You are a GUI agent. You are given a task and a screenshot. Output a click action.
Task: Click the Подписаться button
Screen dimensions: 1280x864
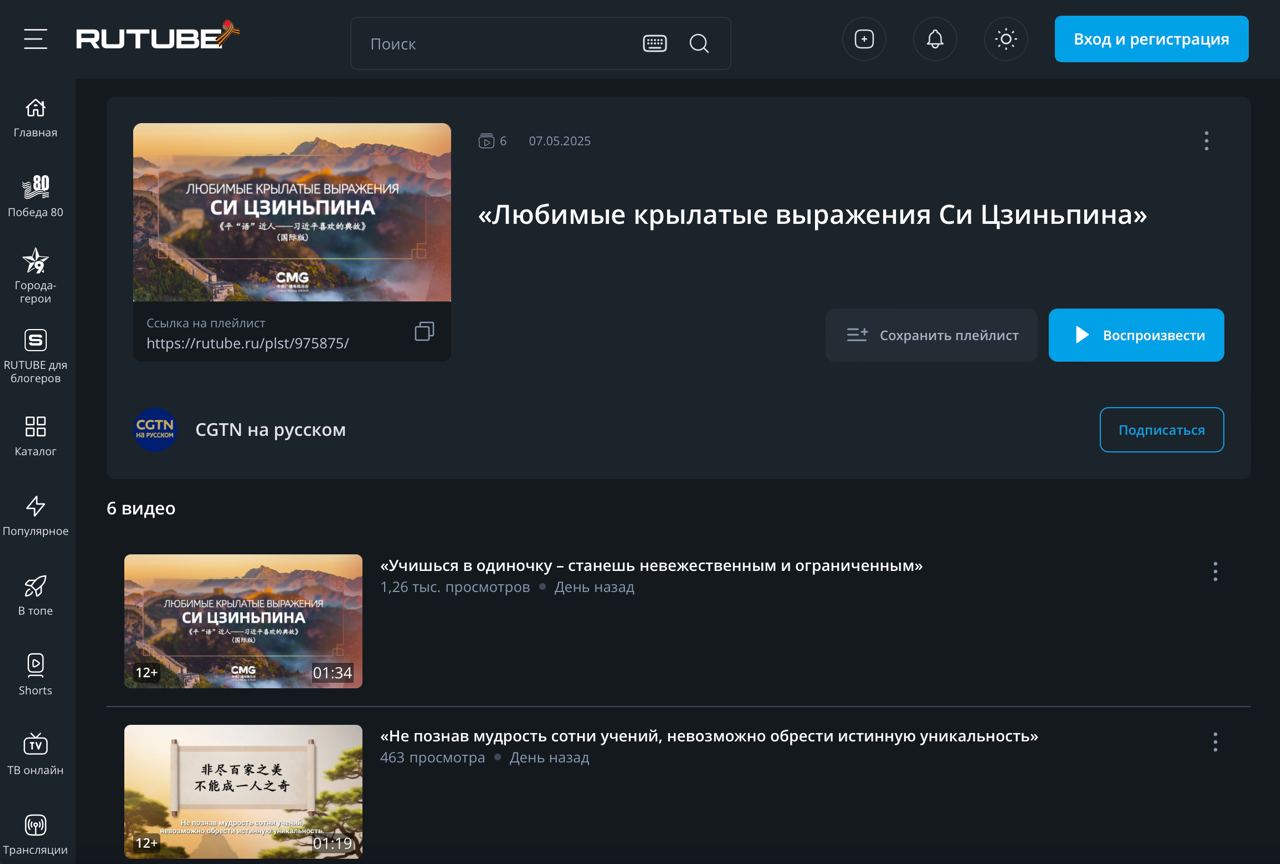click(1162, 430)
